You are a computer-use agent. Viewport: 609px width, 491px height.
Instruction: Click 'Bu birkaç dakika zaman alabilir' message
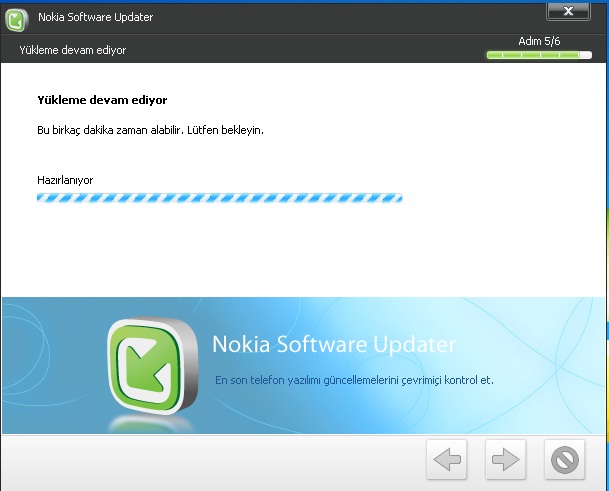pyautogui.click(x=150, y=130)
